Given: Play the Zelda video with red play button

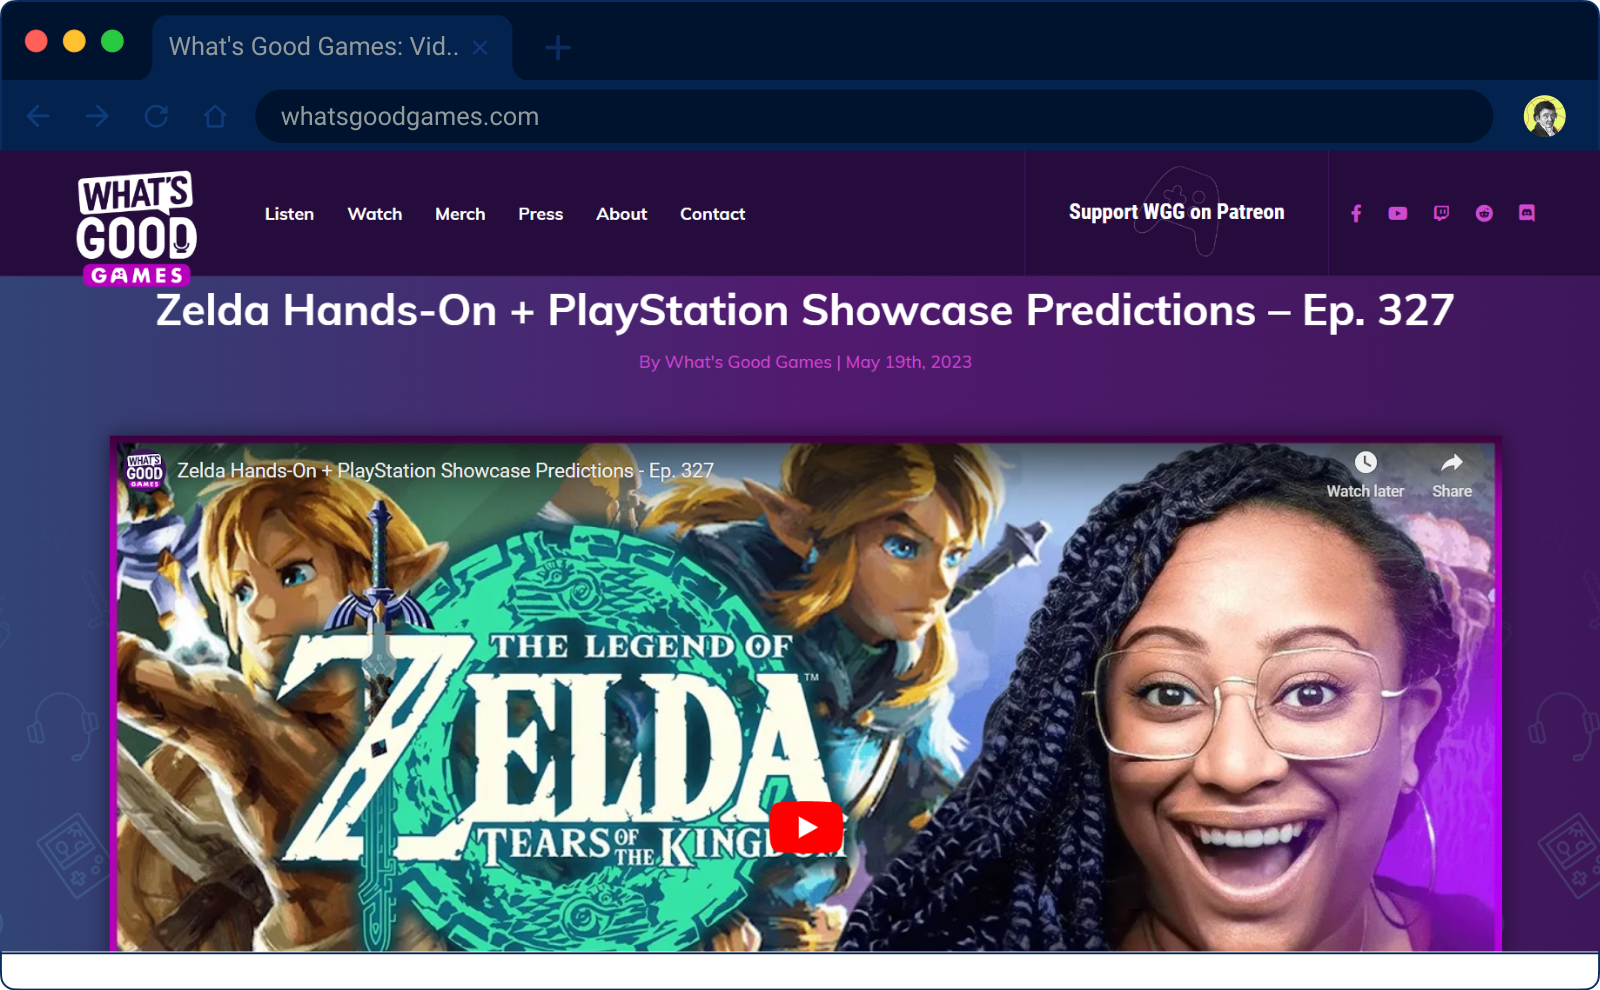Looking at the screenshot, I should 807,827.
